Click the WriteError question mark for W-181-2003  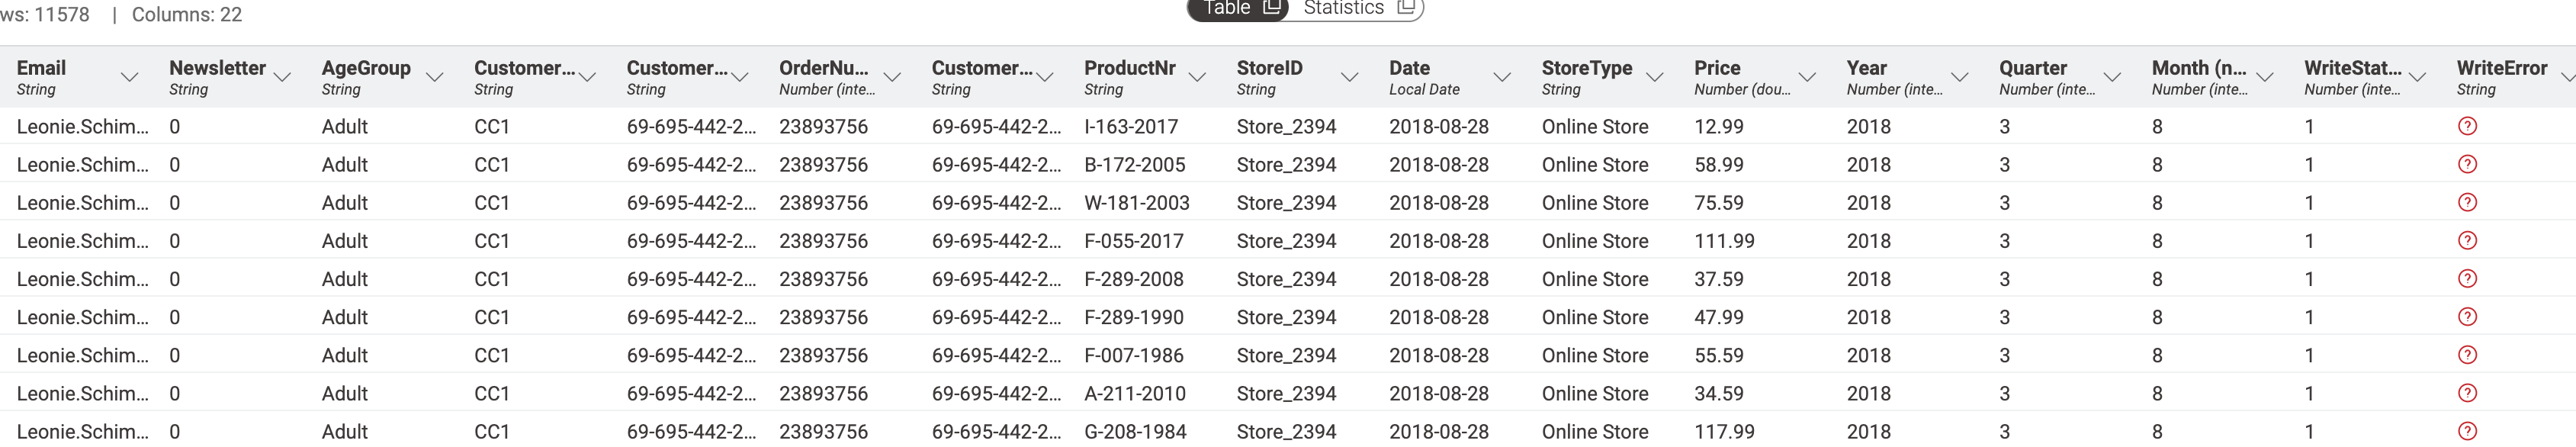[x=2467, y=203]
